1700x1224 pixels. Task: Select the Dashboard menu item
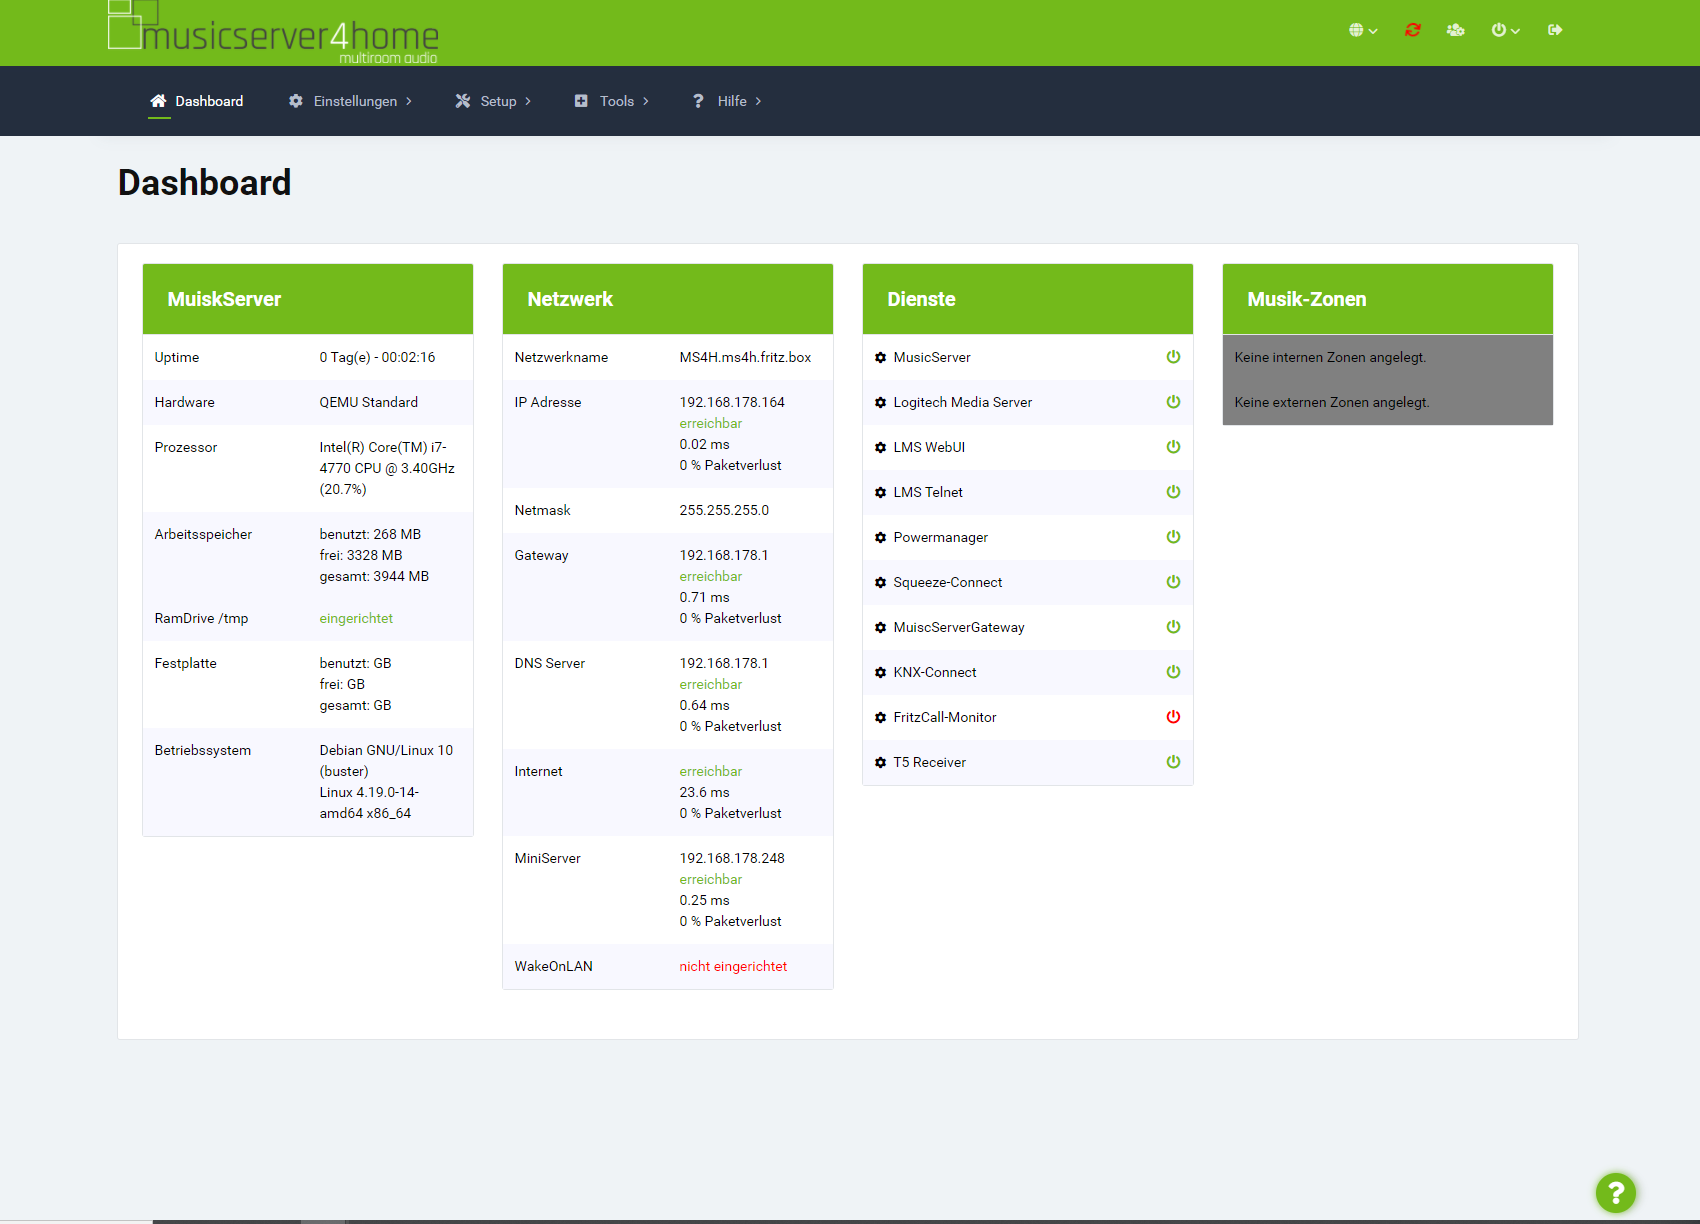tap(197, 101)
